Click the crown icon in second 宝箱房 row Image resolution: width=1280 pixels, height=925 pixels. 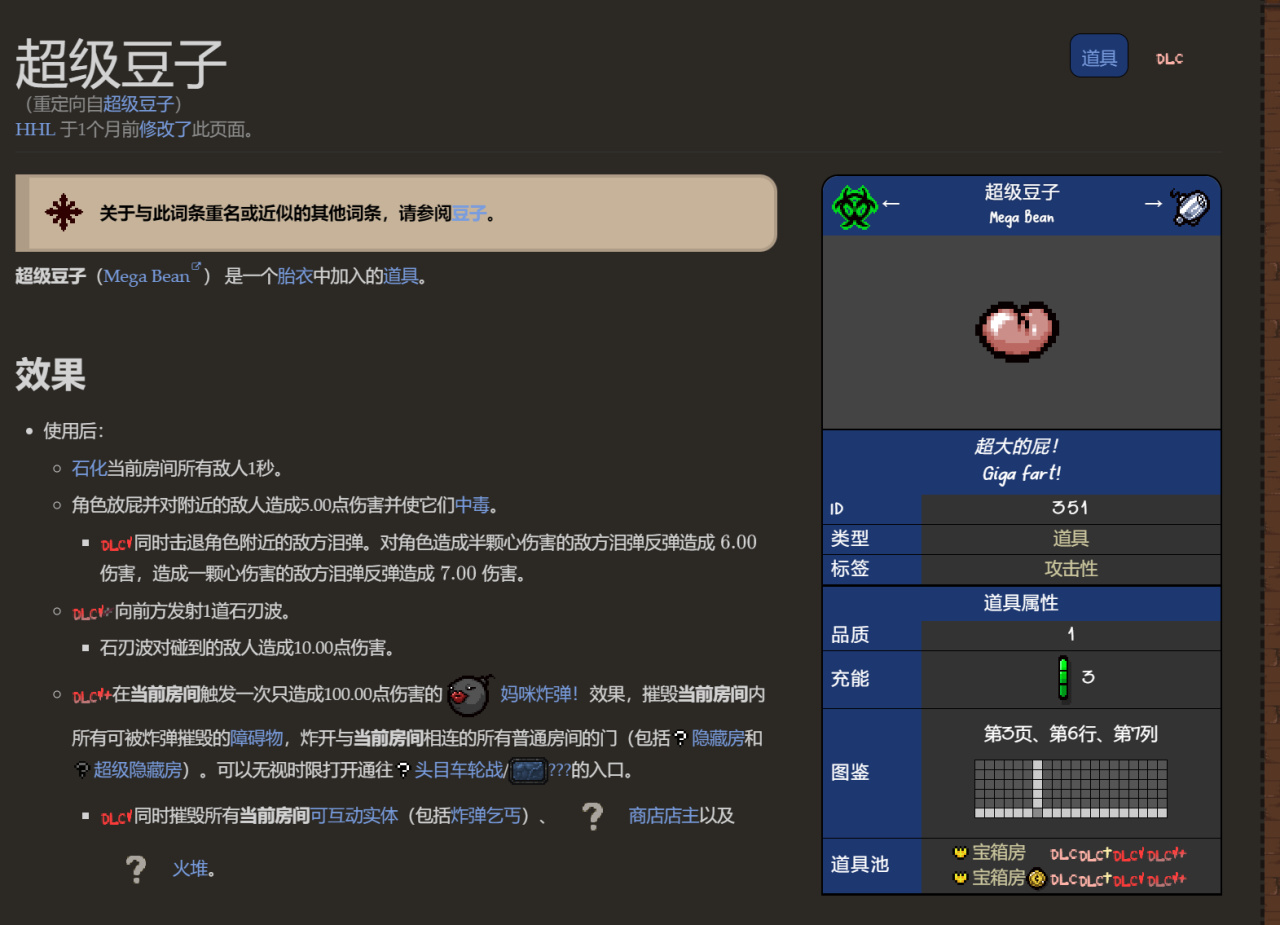960,878
